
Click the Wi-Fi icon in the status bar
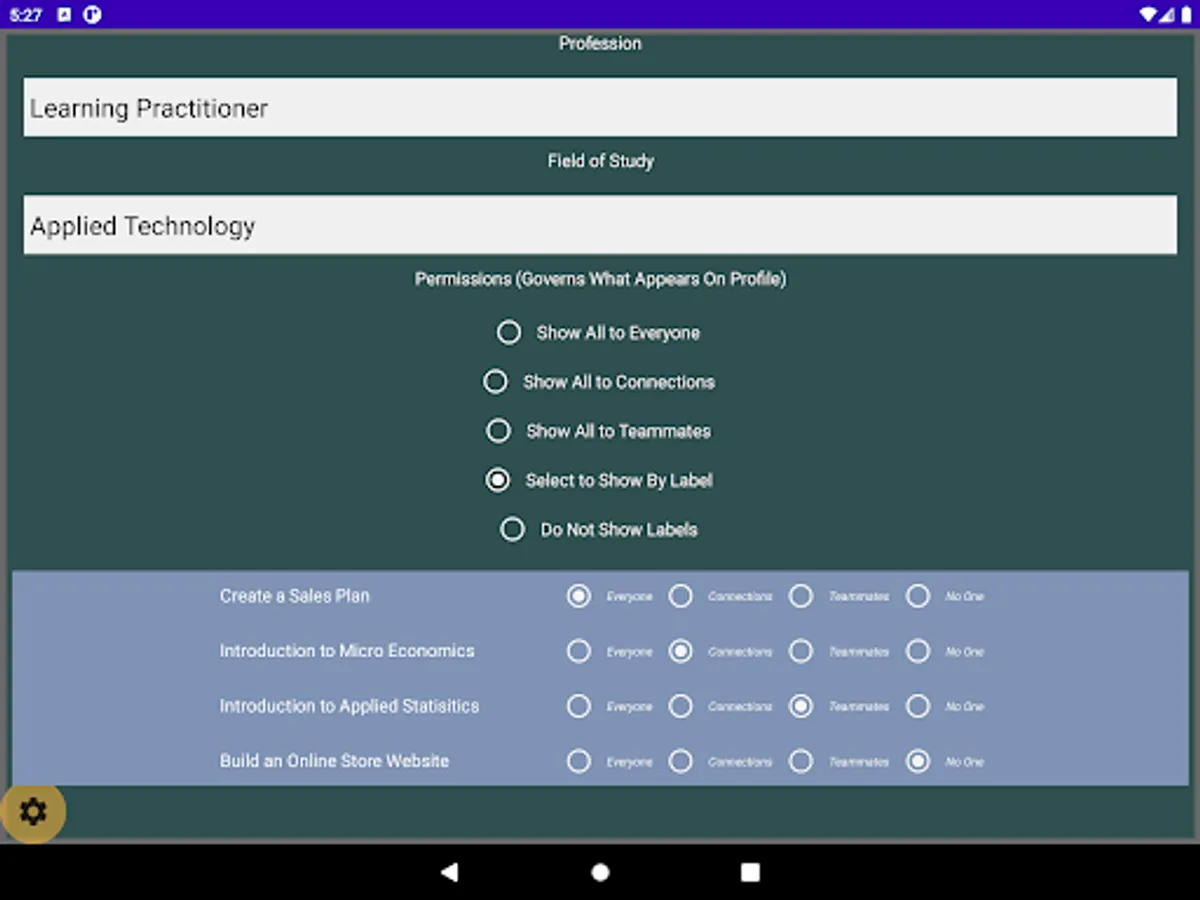click(x=1146, y=15)
